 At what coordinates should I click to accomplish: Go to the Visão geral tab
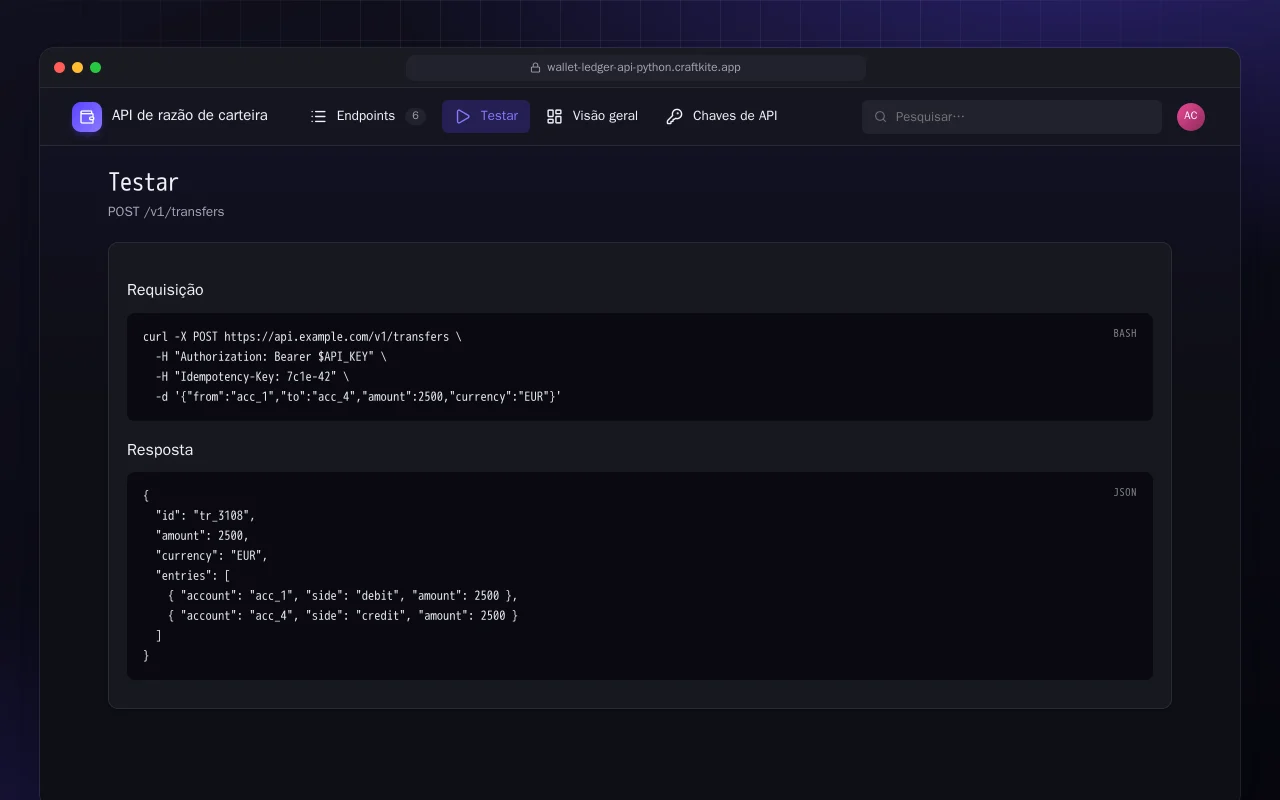(592, 116)
